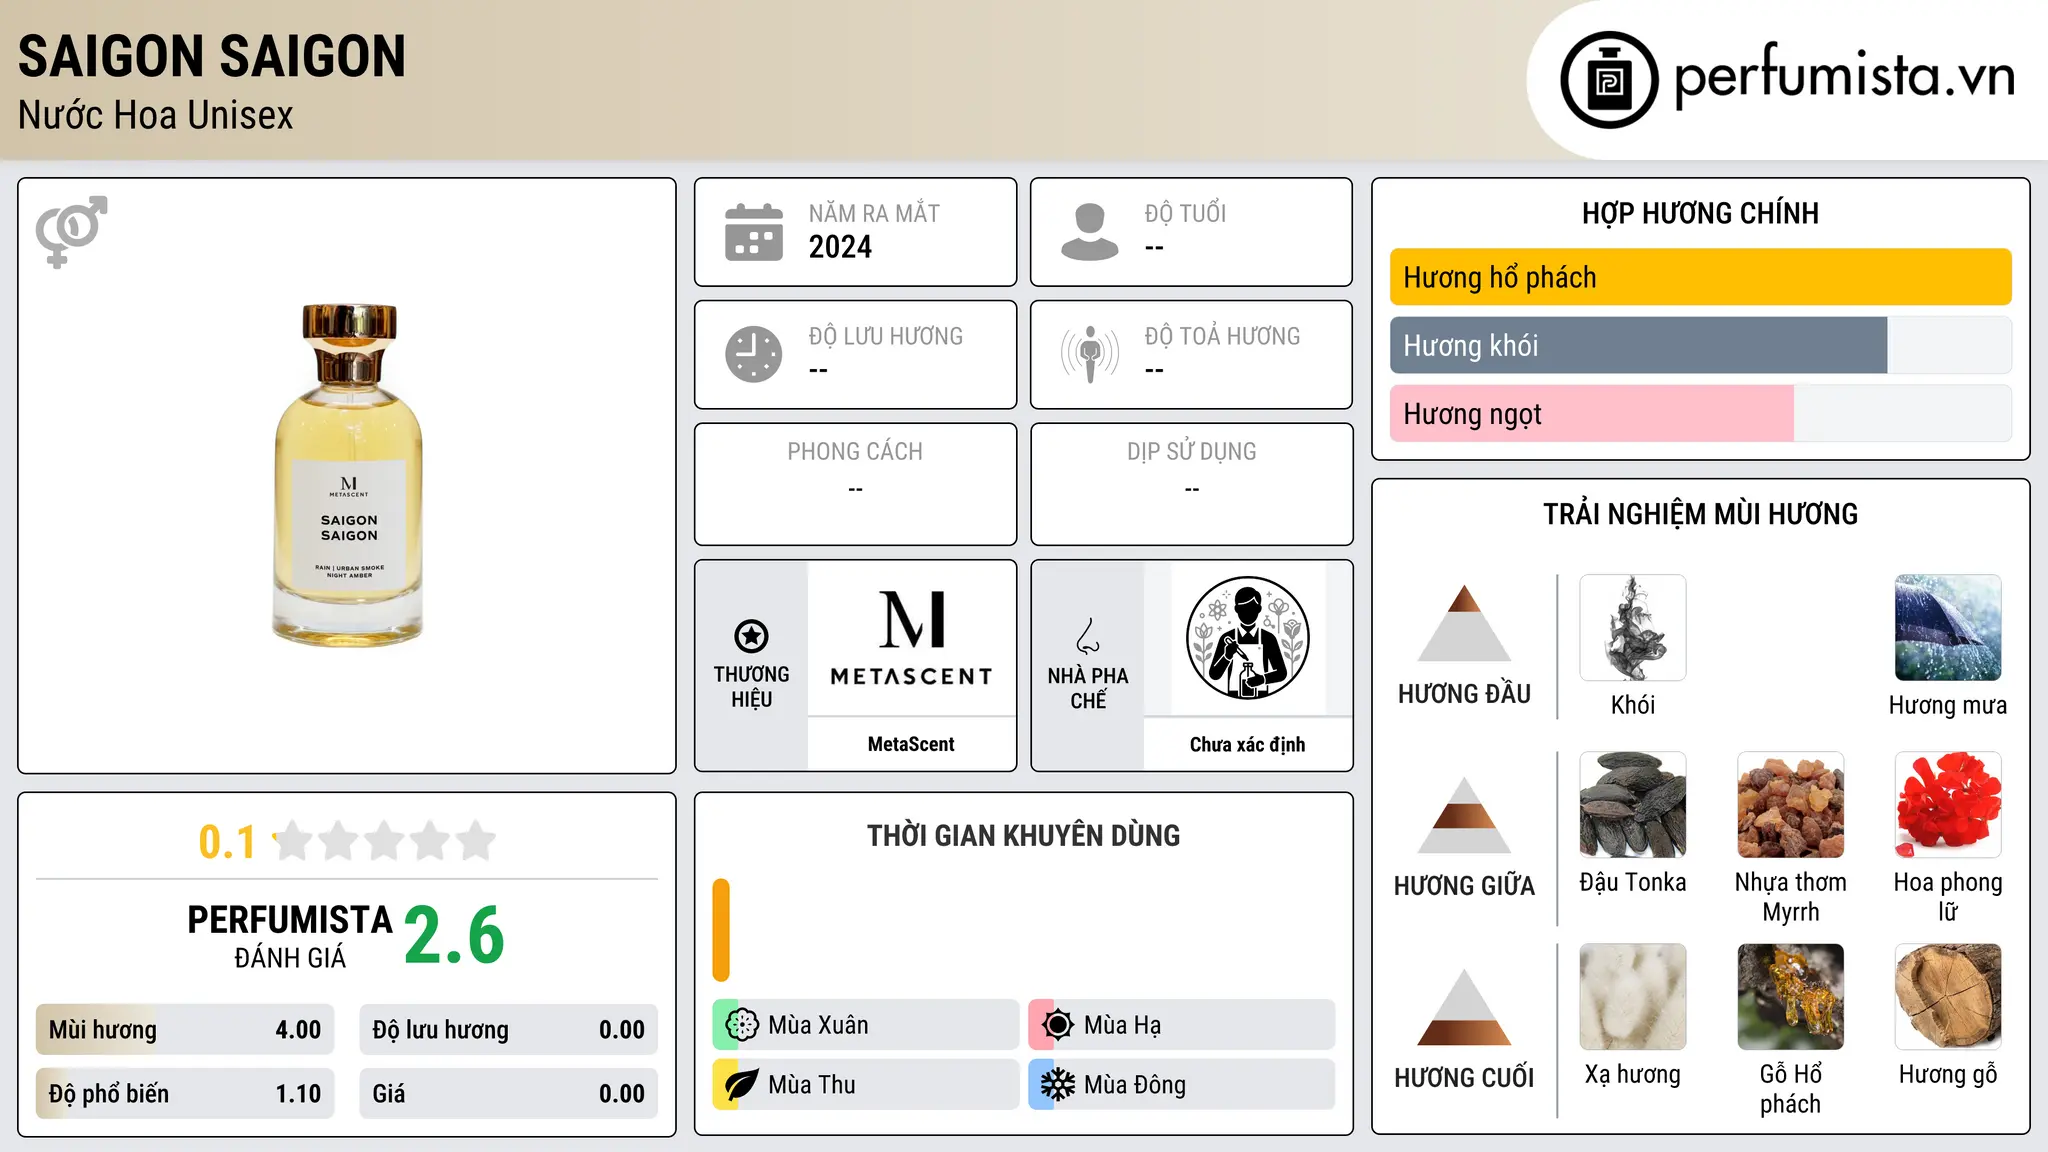Click the Mùa Đông snowflake icon
The height and width of the screenshot is (1152, 2048).
tap(1058, 1085)
